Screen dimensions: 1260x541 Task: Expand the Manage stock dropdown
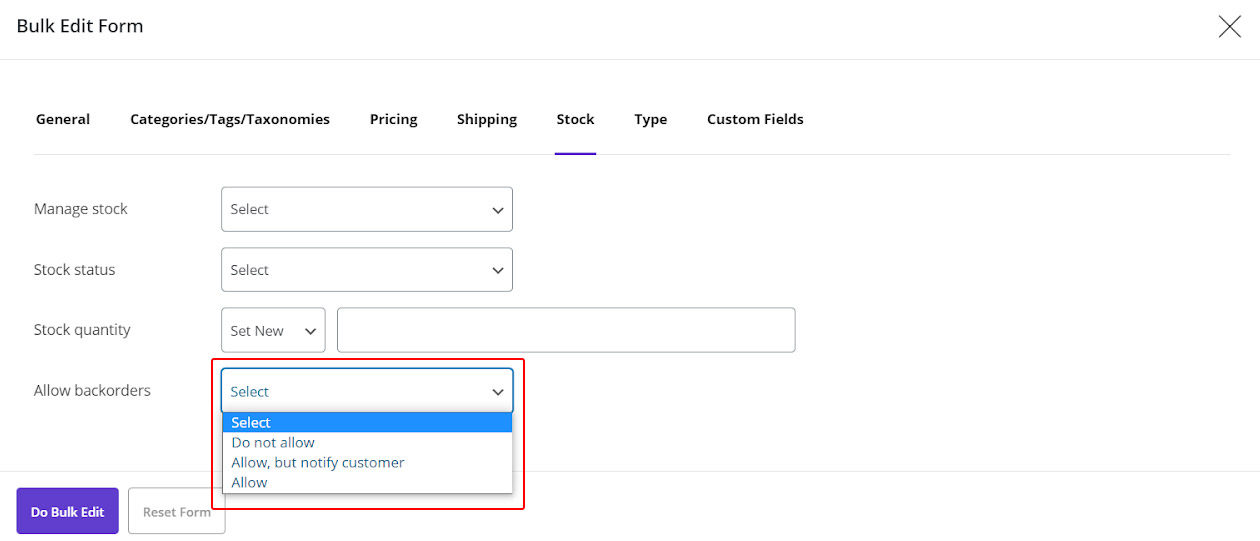366,209
